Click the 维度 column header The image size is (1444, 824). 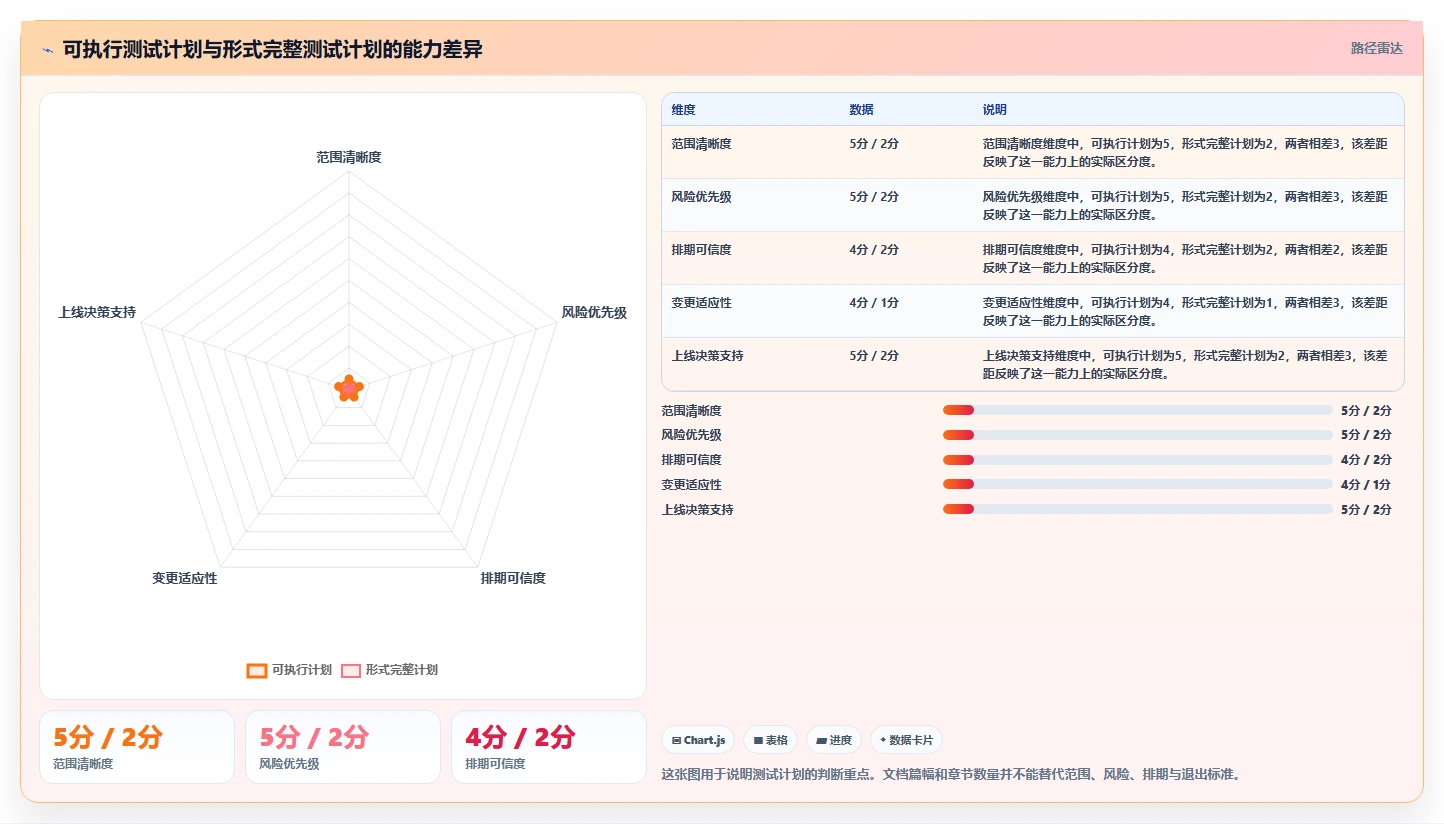coord(684,110)
